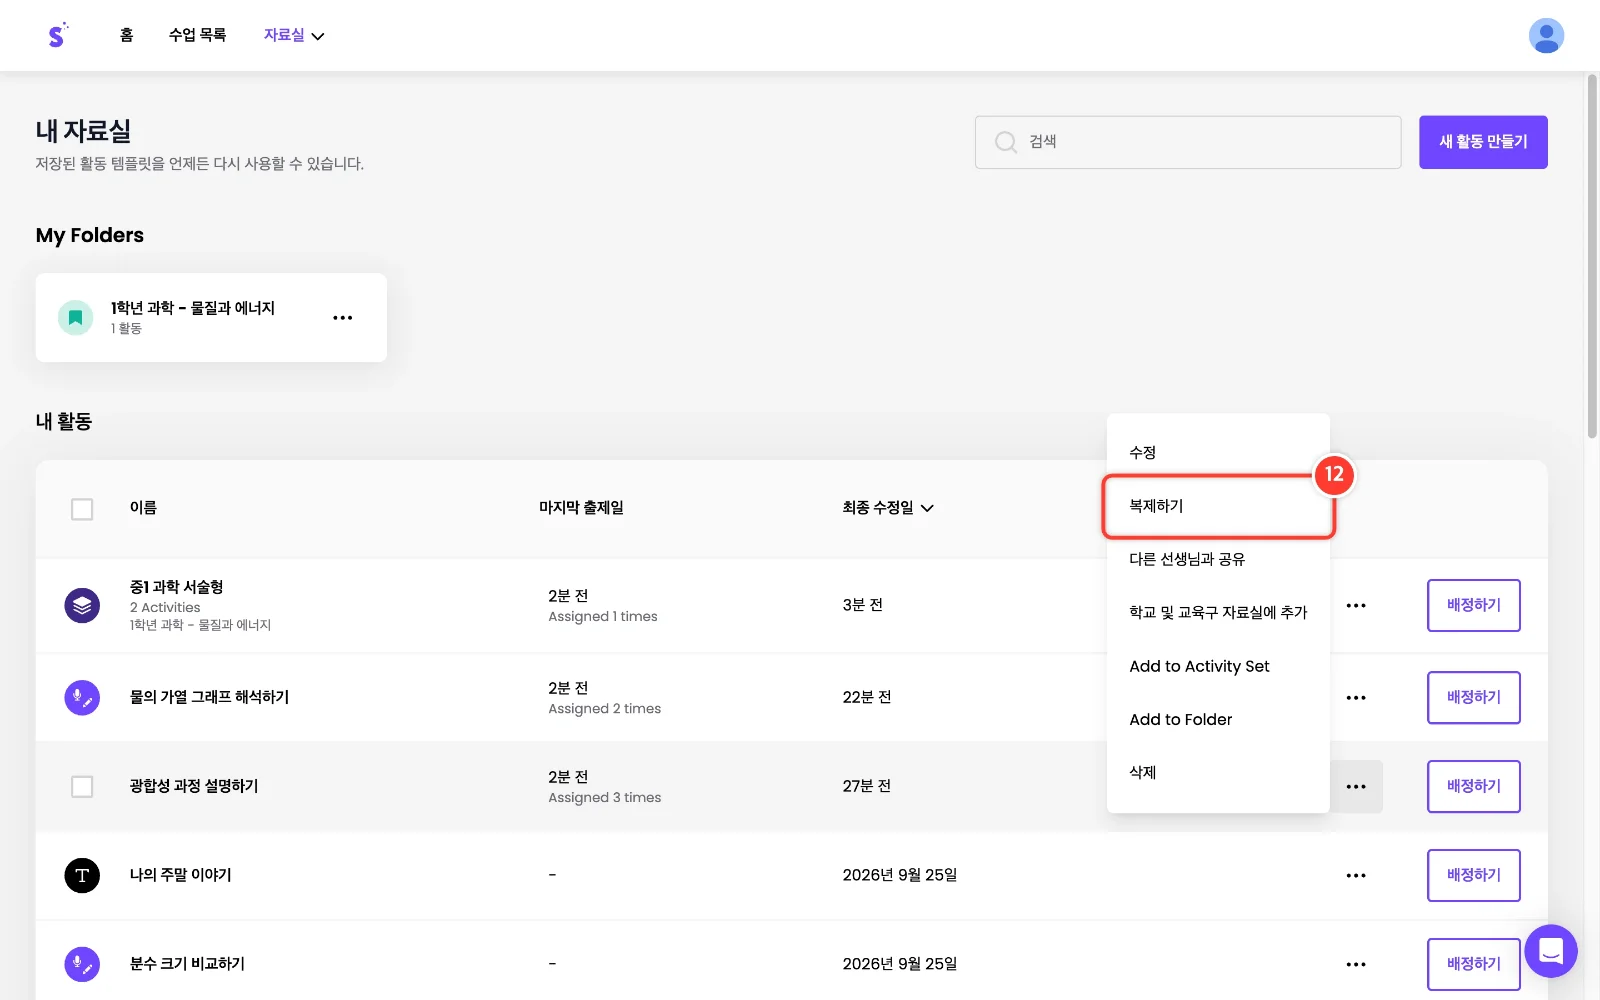Click 배정하기 for 나의 주말 이야기

[x=1473, y=875]
